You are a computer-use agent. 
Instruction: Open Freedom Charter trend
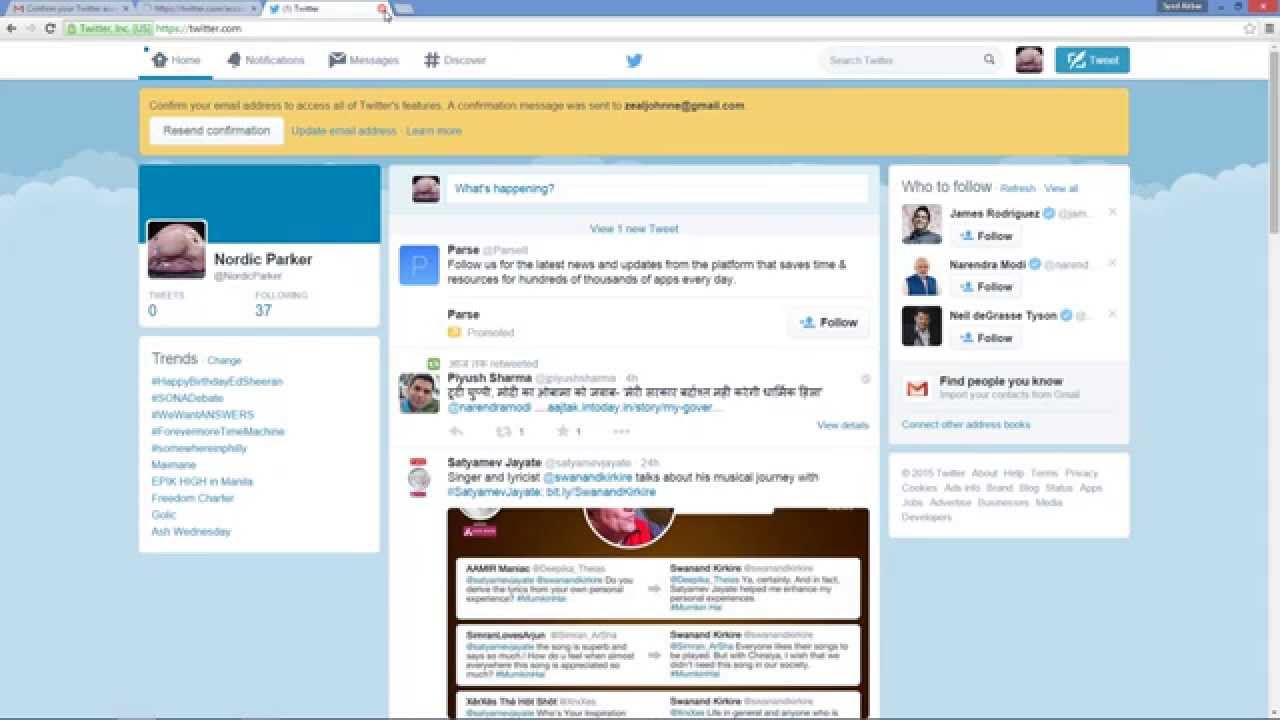point(193,498)
